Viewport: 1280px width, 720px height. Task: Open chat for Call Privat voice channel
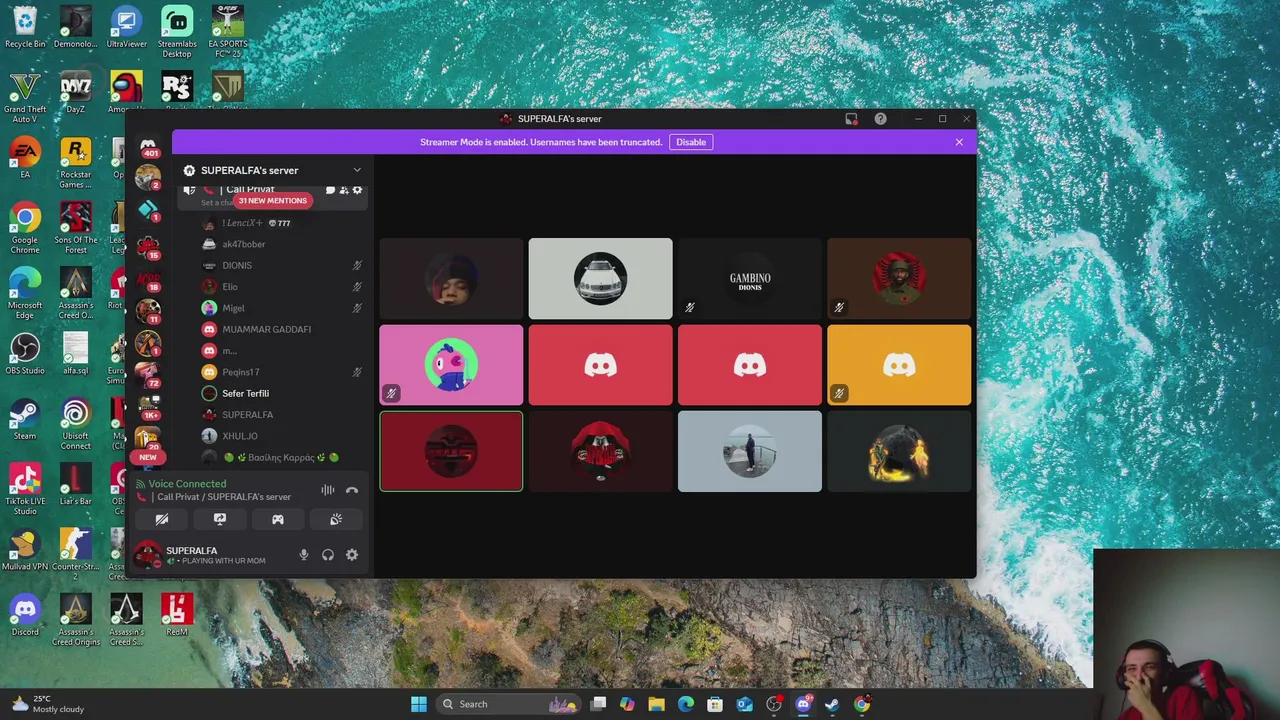pyautogui.click(x=330, y=190)
